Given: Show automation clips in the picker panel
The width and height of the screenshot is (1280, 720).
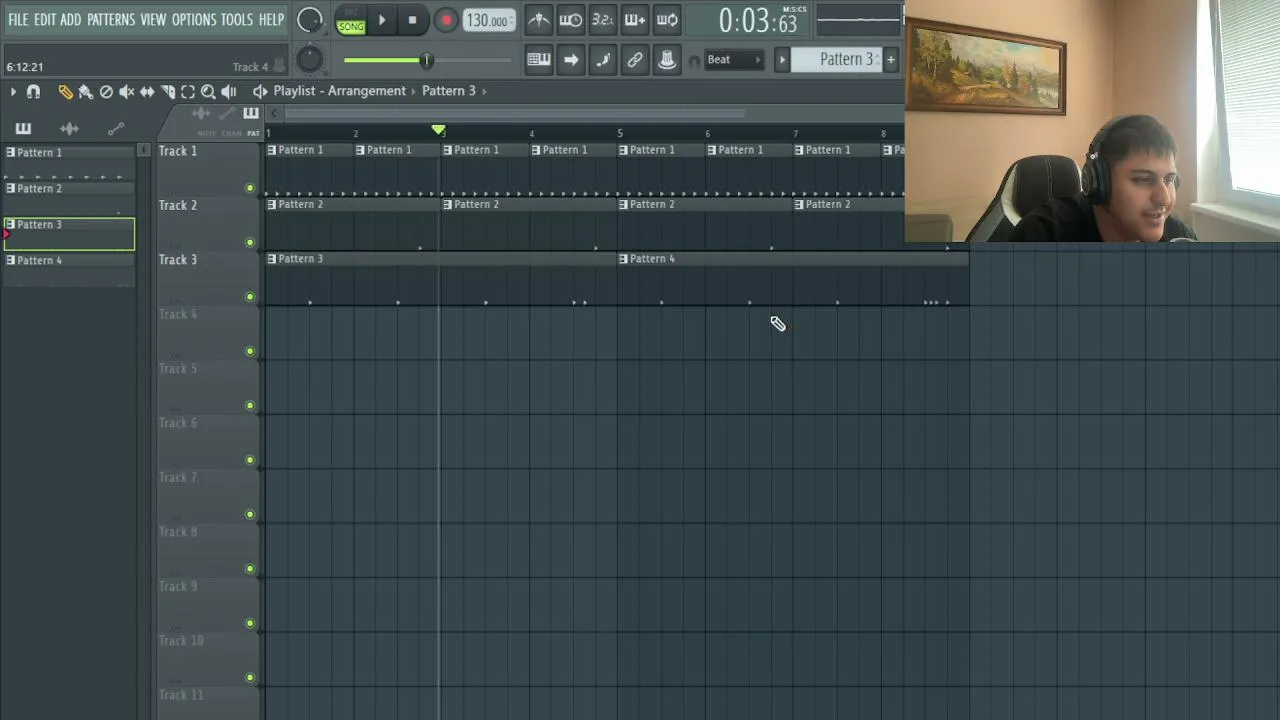Looking at the screenshot, I should [116, 128].
